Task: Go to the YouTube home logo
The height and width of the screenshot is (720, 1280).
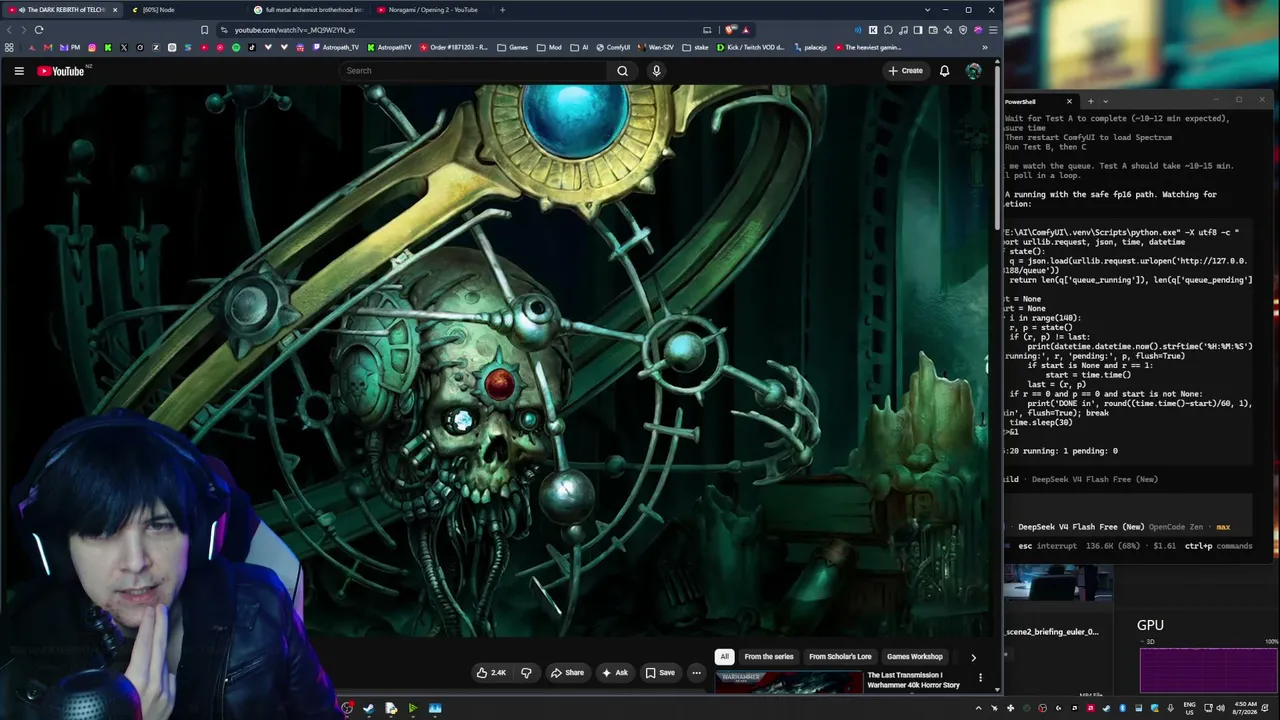Action: (x=61, y=71)
